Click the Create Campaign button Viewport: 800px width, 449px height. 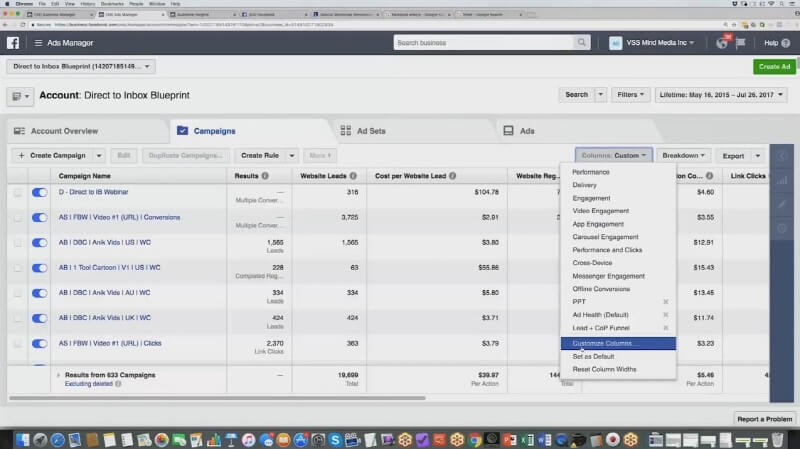(x=52, y=156)
